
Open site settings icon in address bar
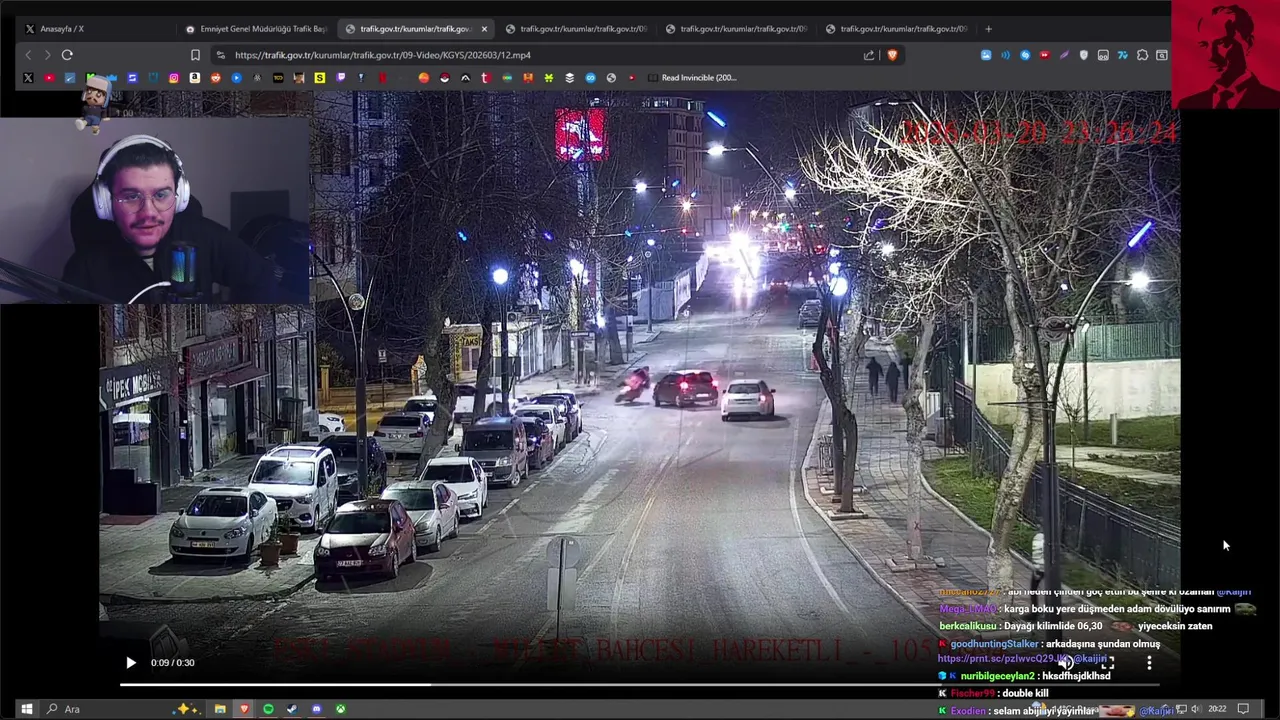click(x=221, y=55)
